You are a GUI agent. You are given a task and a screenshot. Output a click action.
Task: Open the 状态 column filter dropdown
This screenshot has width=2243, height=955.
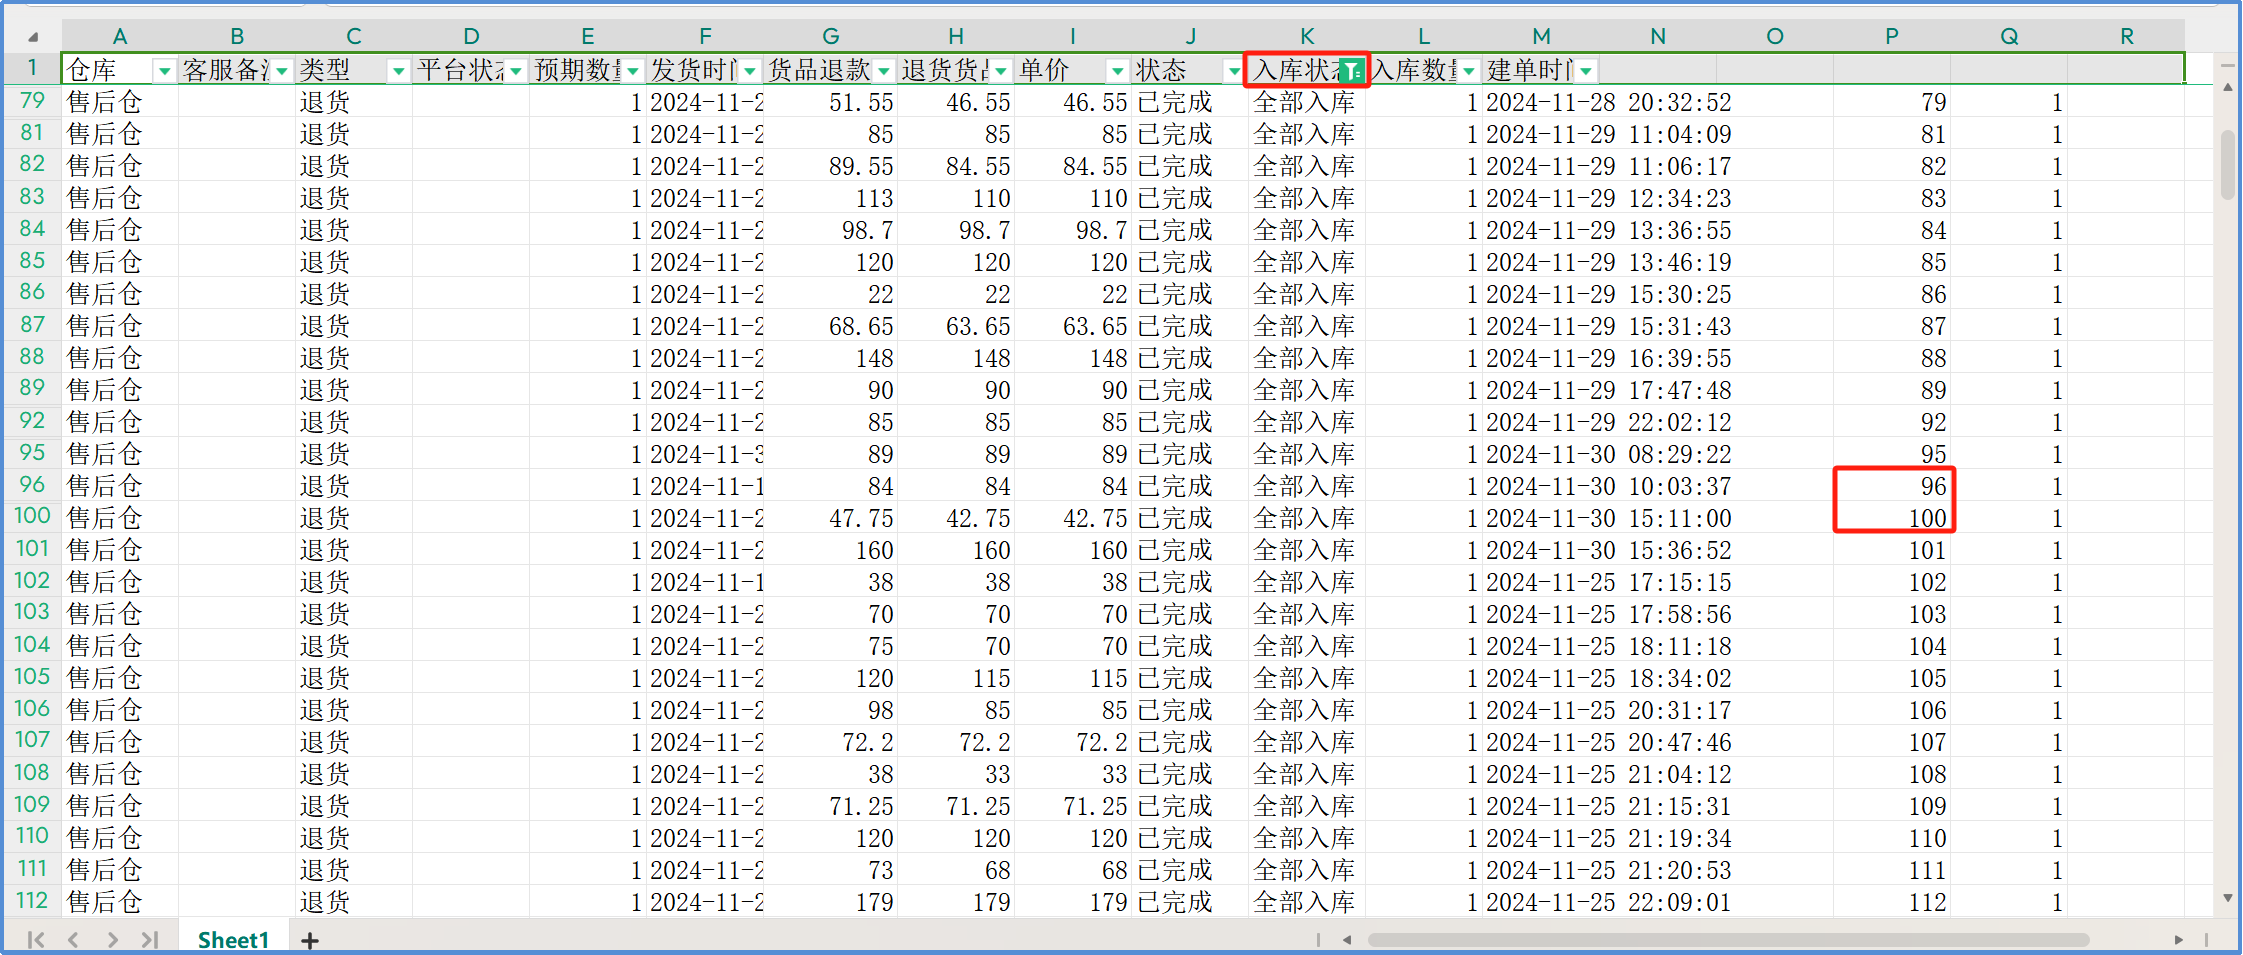point(1233,71)
